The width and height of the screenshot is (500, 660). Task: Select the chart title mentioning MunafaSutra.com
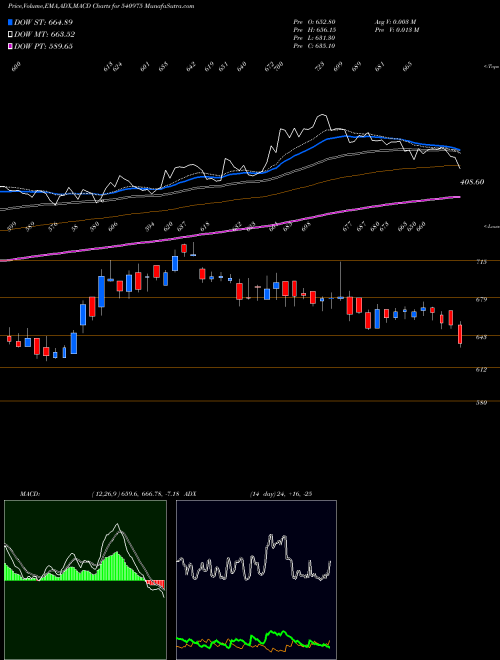101,7
